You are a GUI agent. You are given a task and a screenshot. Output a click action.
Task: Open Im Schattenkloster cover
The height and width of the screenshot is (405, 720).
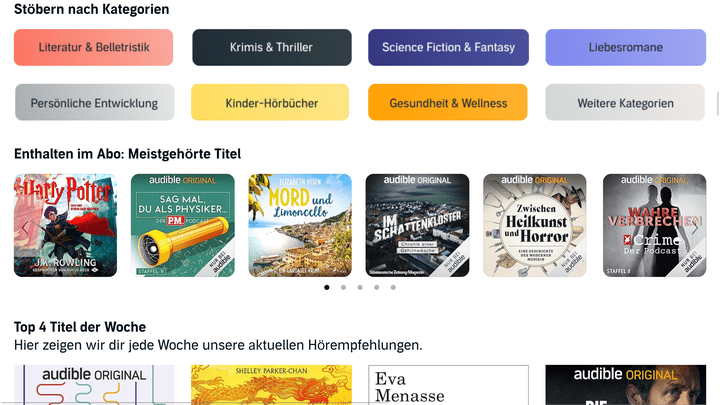coord(417,225)
